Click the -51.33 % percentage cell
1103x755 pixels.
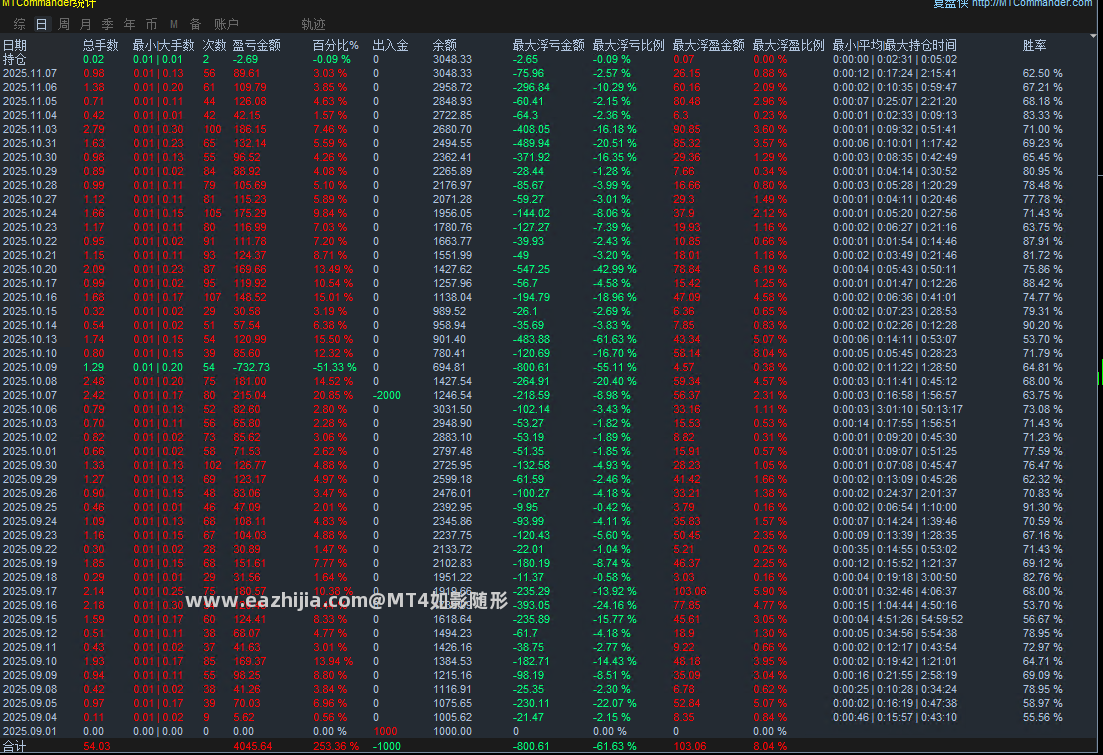point(335,367)
